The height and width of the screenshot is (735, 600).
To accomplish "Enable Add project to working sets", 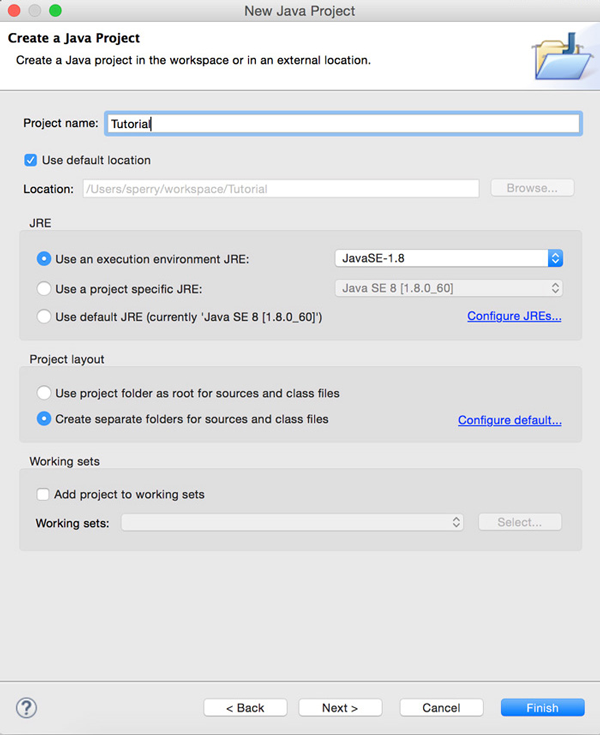I will coord(43,494).
